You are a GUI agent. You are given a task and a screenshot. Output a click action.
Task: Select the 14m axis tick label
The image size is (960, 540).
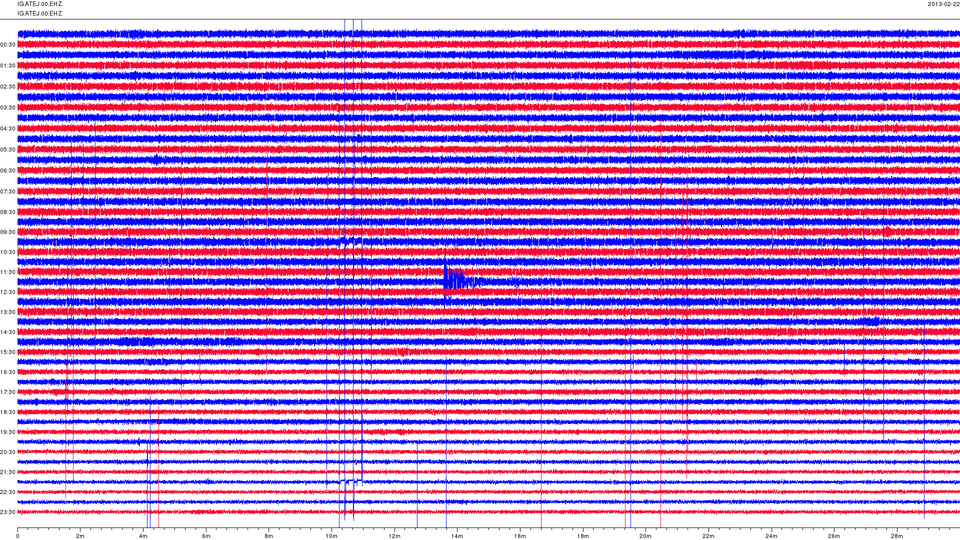click(457, 536)
